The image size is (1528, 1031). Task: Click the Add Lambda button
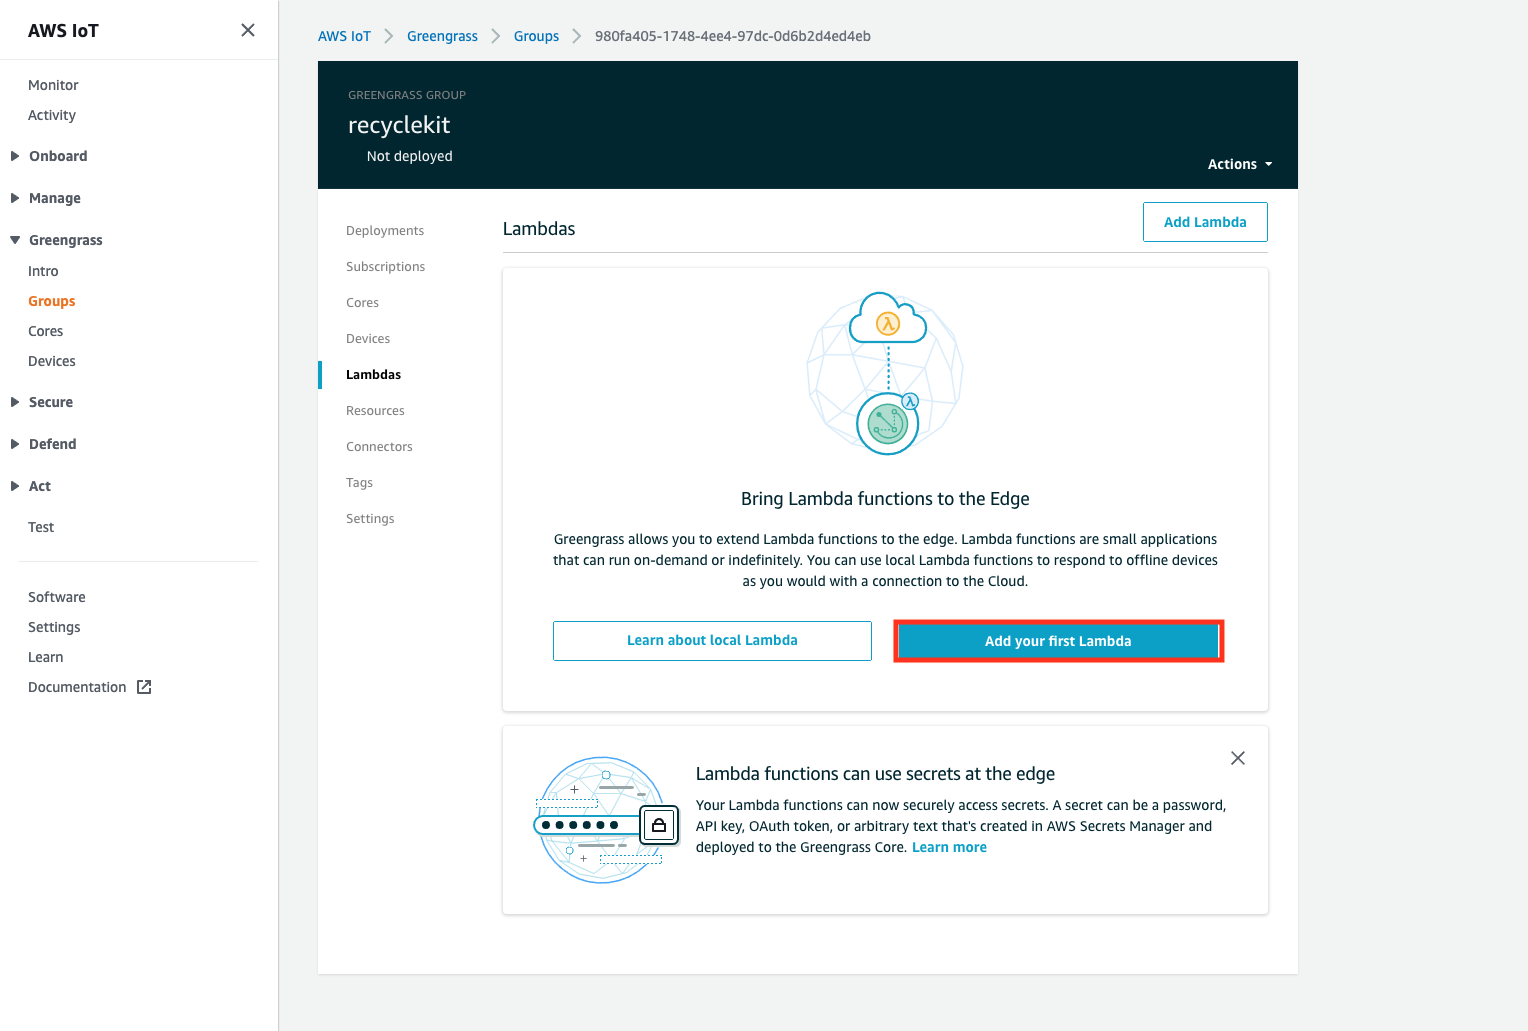tap(1205, 222)
